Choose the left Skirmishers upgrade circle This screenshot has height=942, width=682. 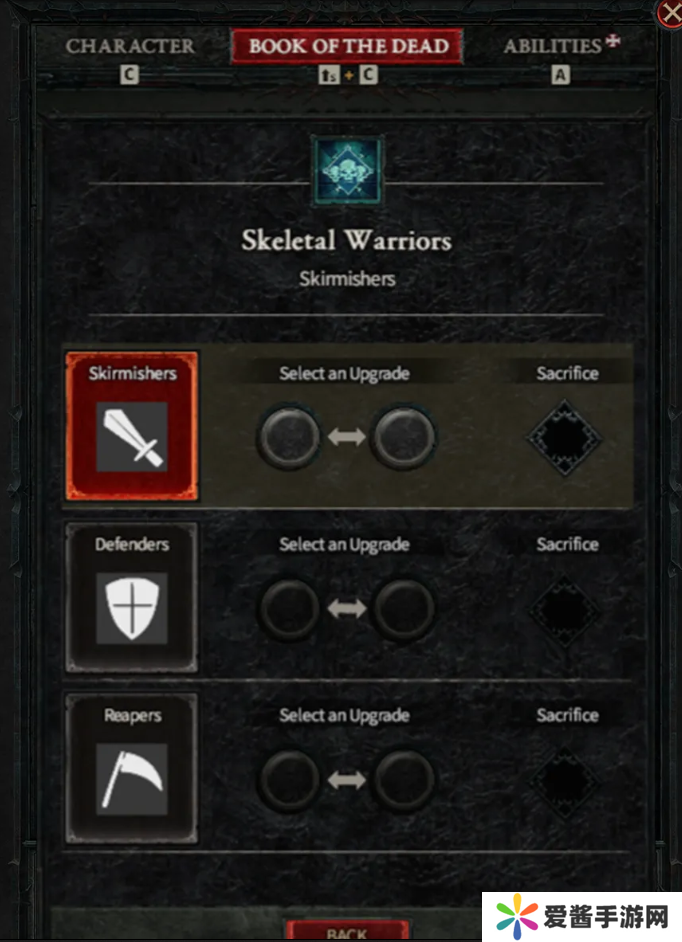289,437
